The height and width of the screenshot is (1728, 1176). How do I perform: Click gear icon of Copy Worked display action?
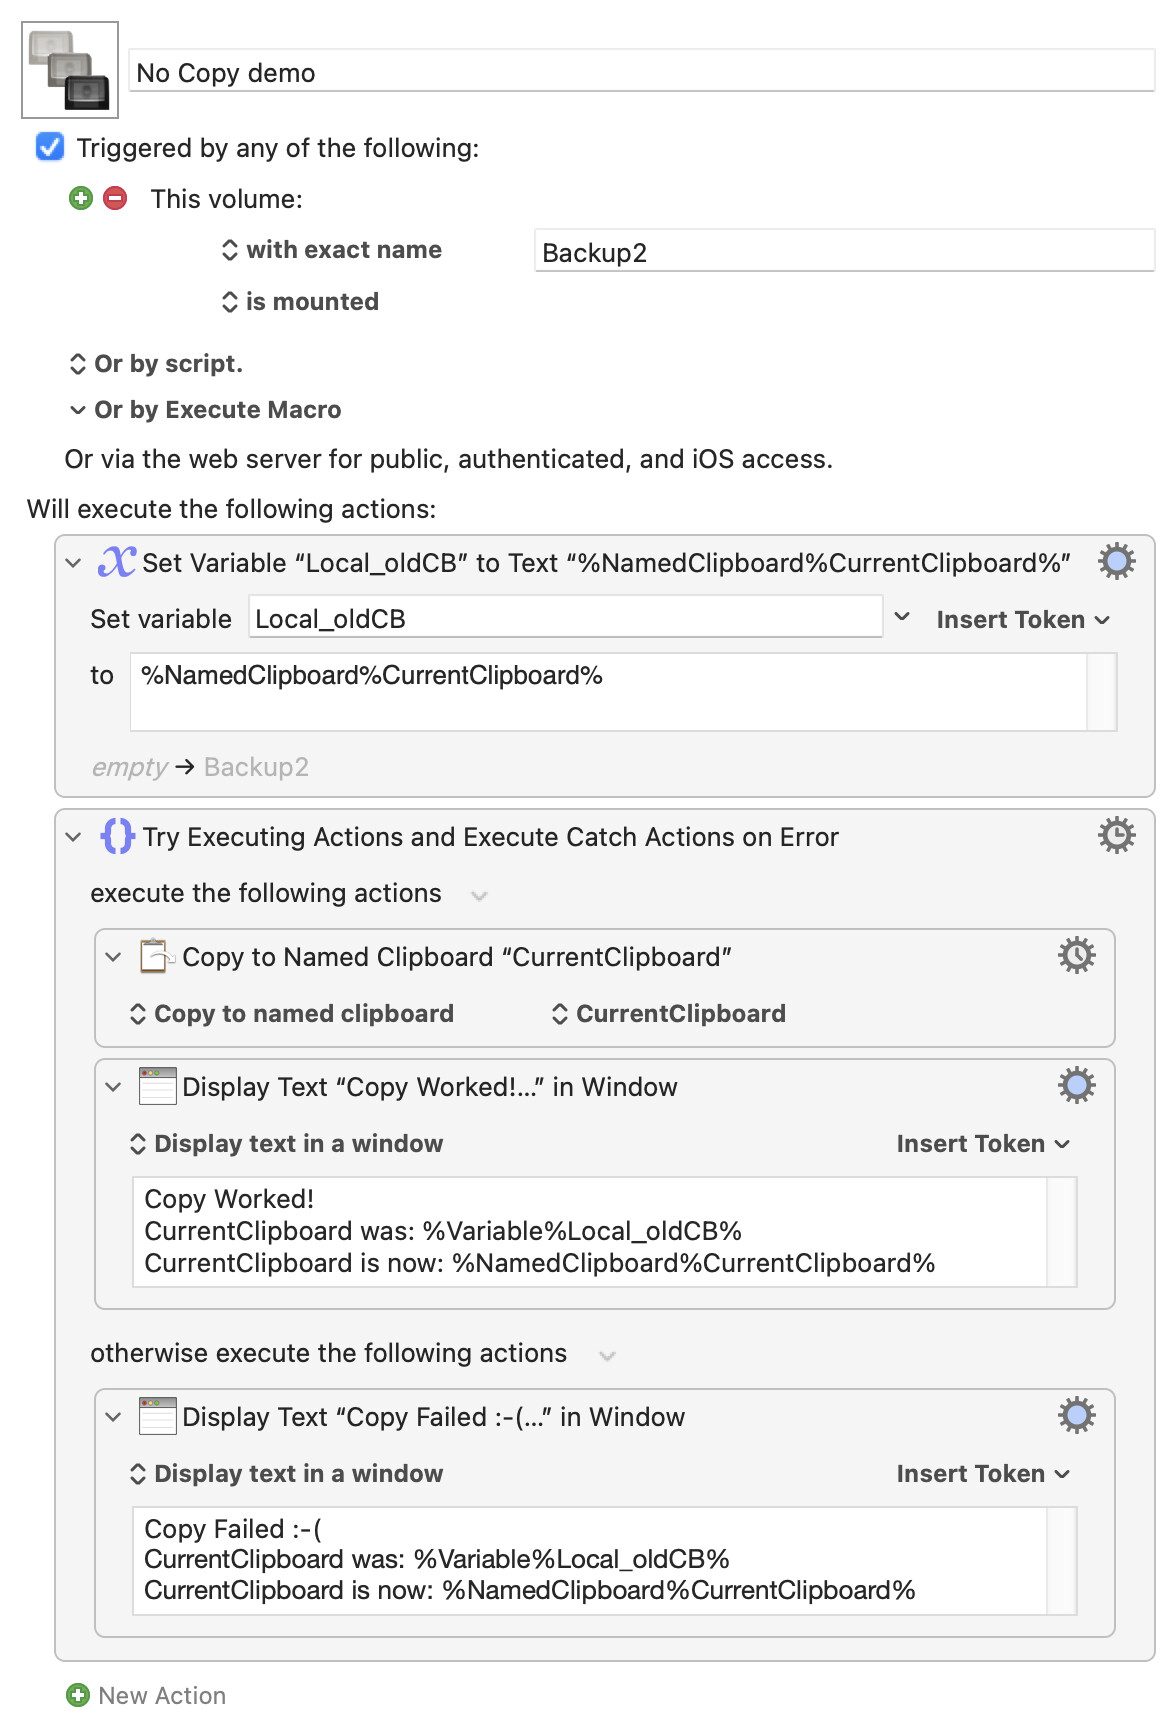(x=1076, y=1085)
